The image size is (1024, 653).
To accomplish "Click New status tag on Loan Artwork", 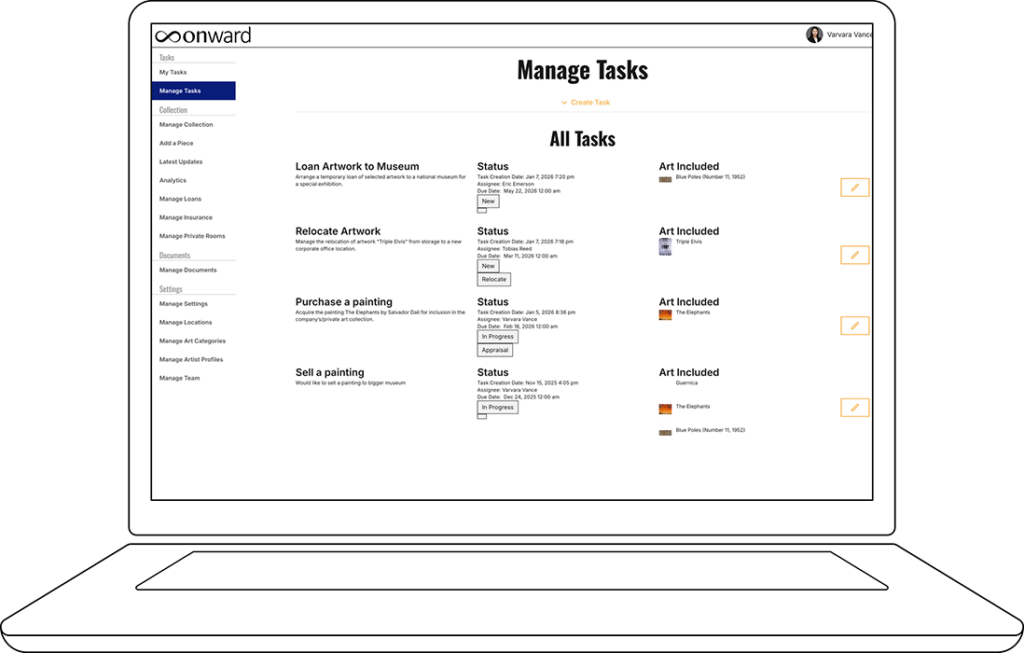I will click(x=488, y=201).
